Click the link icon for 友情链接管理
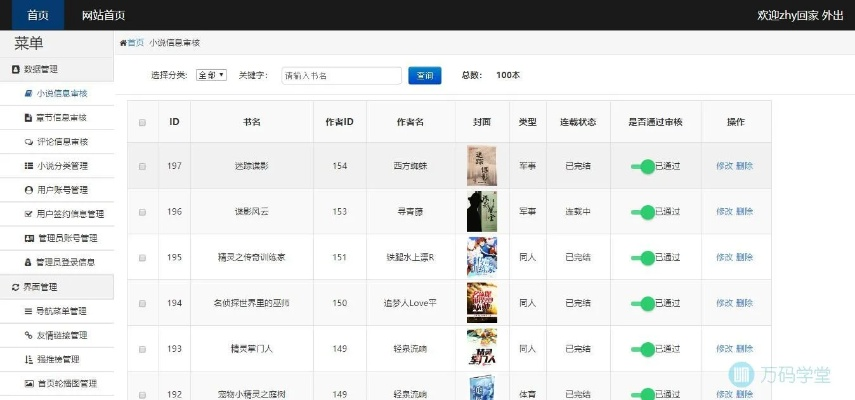The height and width of the screenshot is (400, 855). click(28, 335)
